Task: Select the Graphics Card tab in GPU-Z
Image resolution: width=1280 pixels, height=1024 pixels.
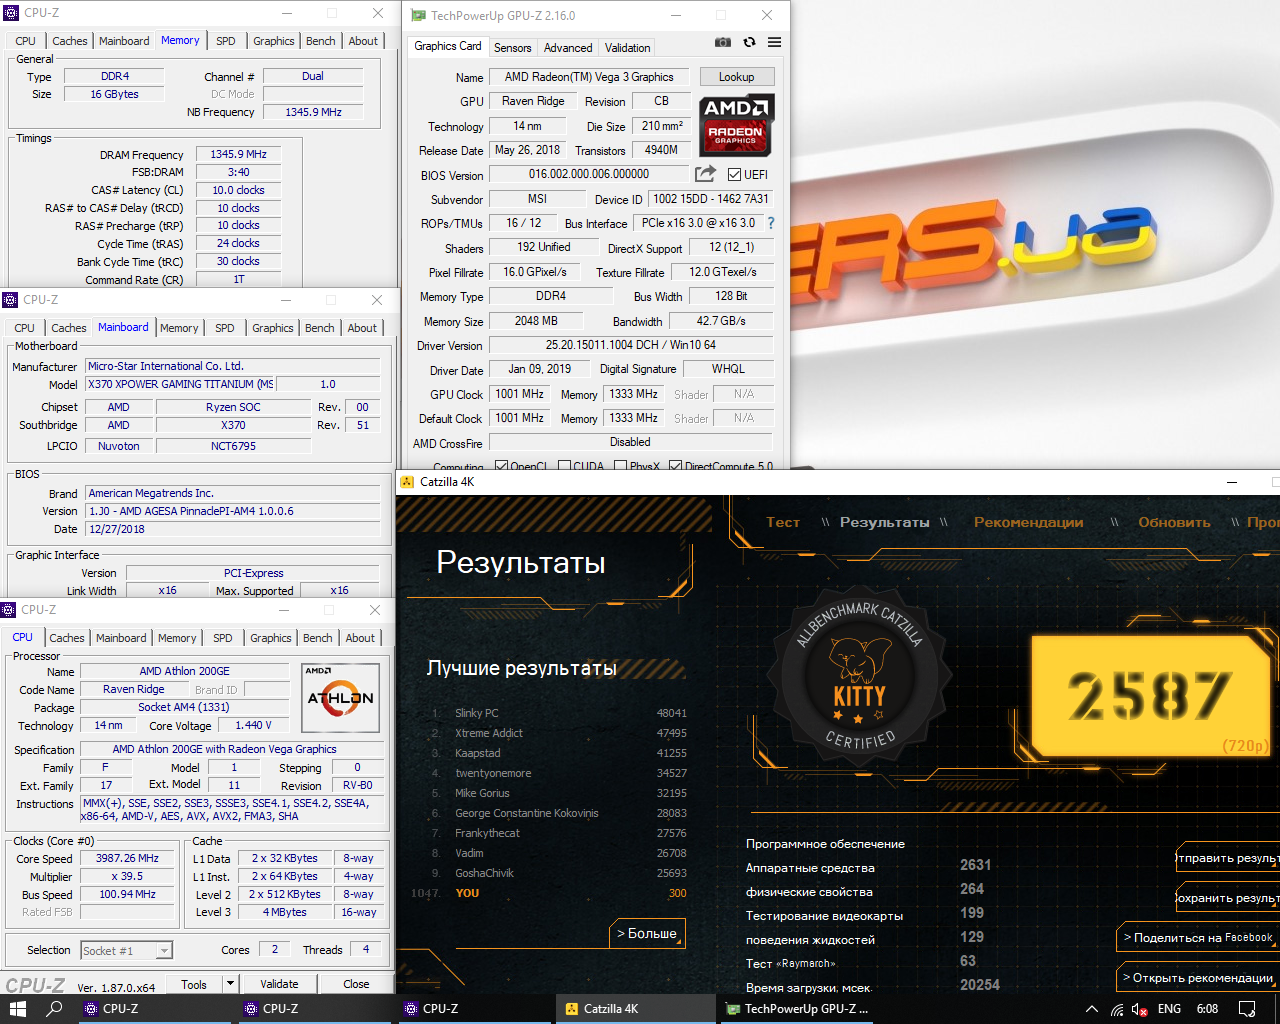Action: 448,46
